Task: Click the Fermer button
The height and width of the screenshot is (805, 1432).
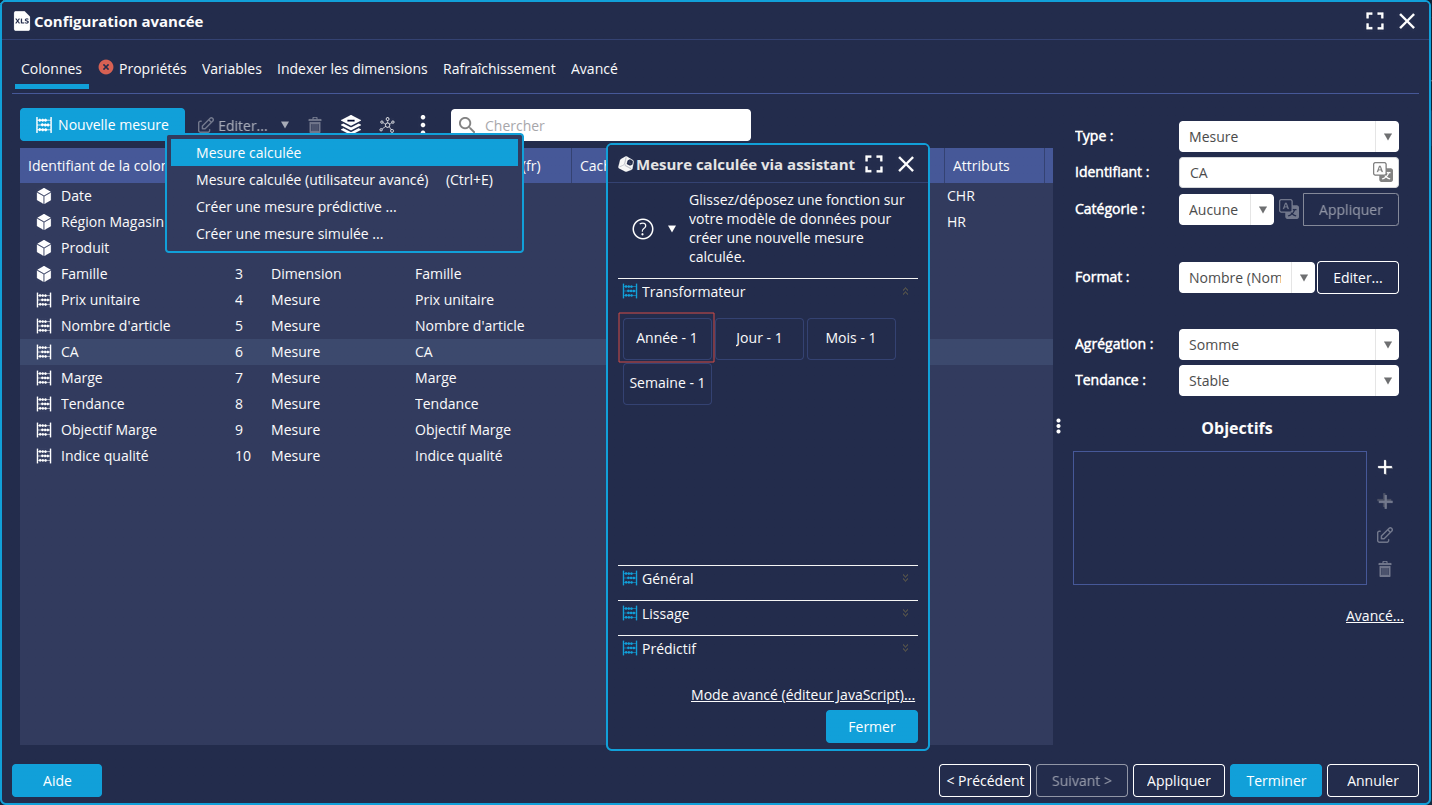Action: tap(871, 727)
